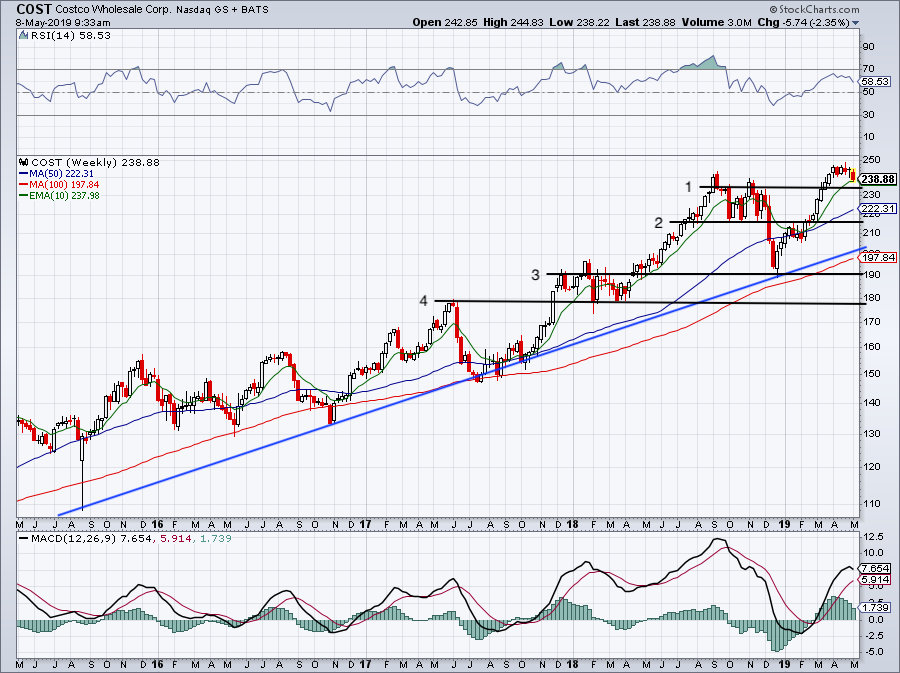Click the 250 price axis label
Viewport: 900px width, 673px height.
tap(871, 160)
